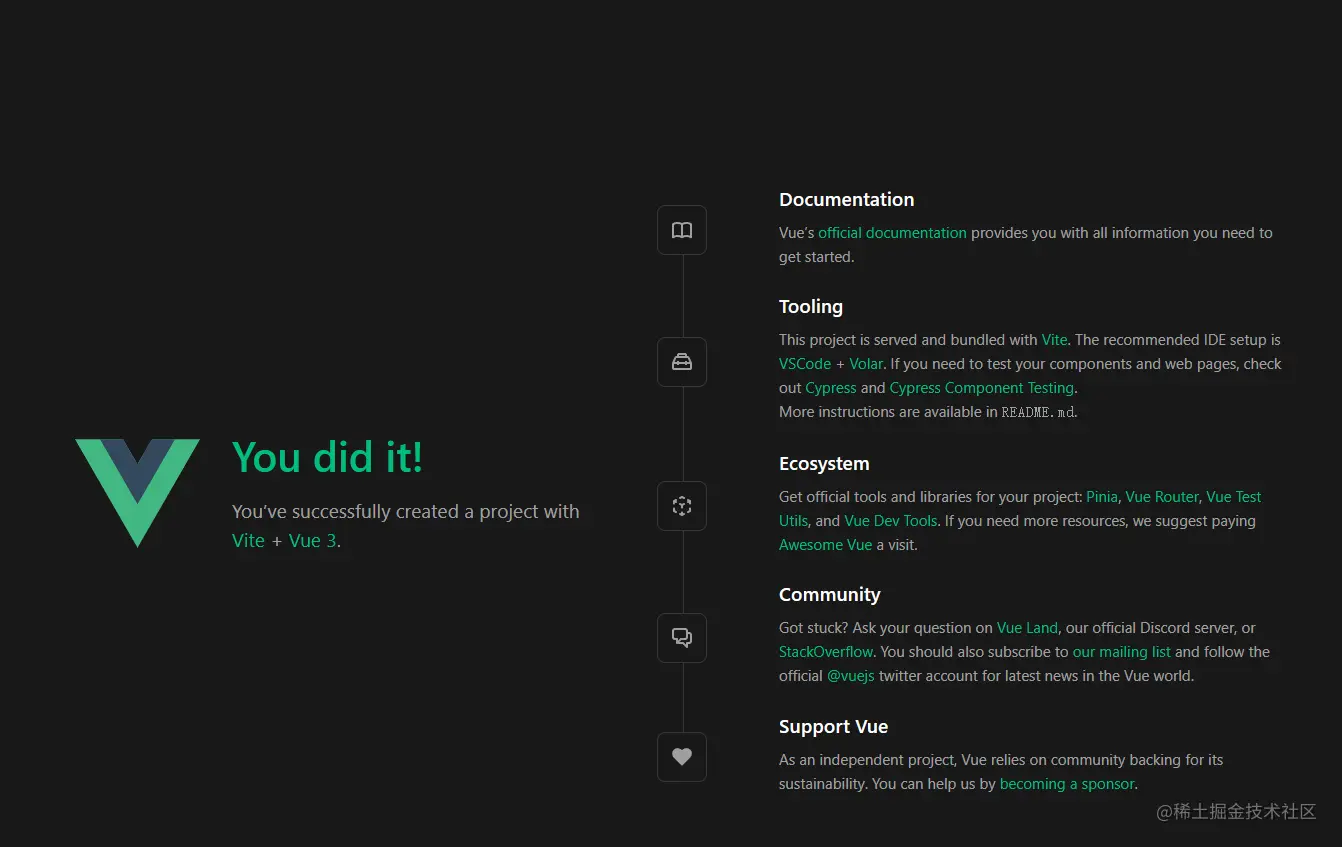This screenshot has height=847, width=1342.
Task: Open the Vite link in Tooling section
Action: coord(1054,340)
